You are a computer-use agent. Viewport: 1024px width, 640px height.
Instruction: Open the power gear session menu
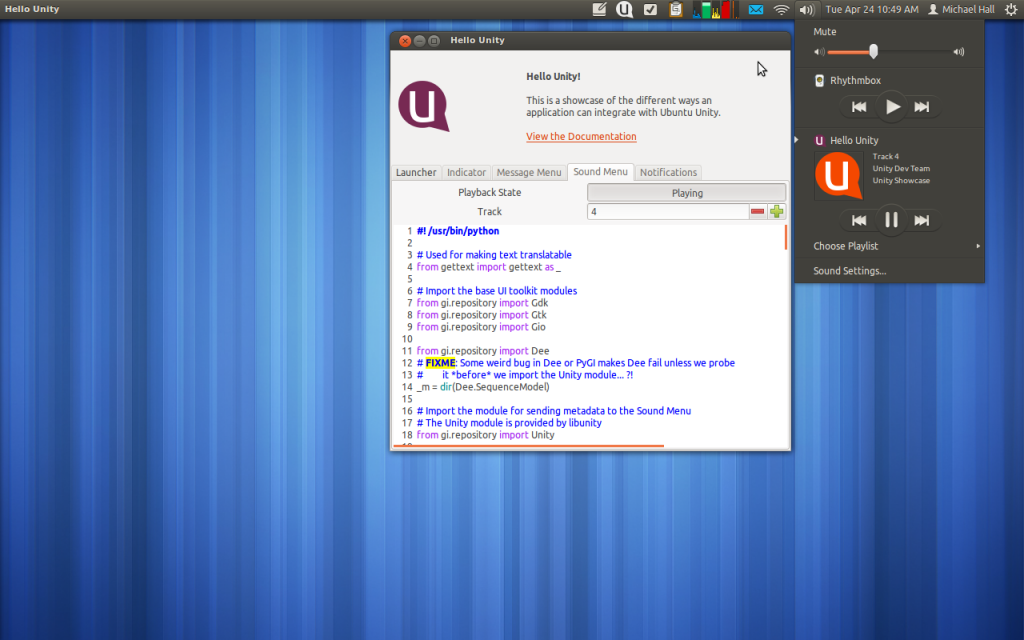(x=1011, y=9)
